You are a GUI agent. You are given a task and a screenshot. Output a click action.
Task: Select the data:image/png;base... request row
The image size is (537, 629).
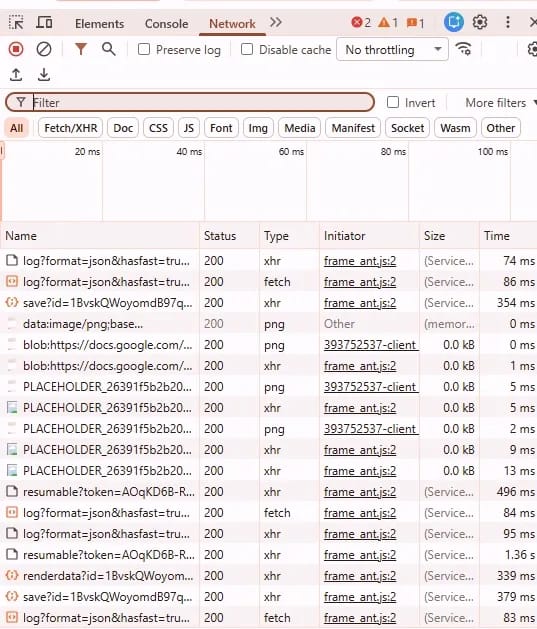point(268,324)
